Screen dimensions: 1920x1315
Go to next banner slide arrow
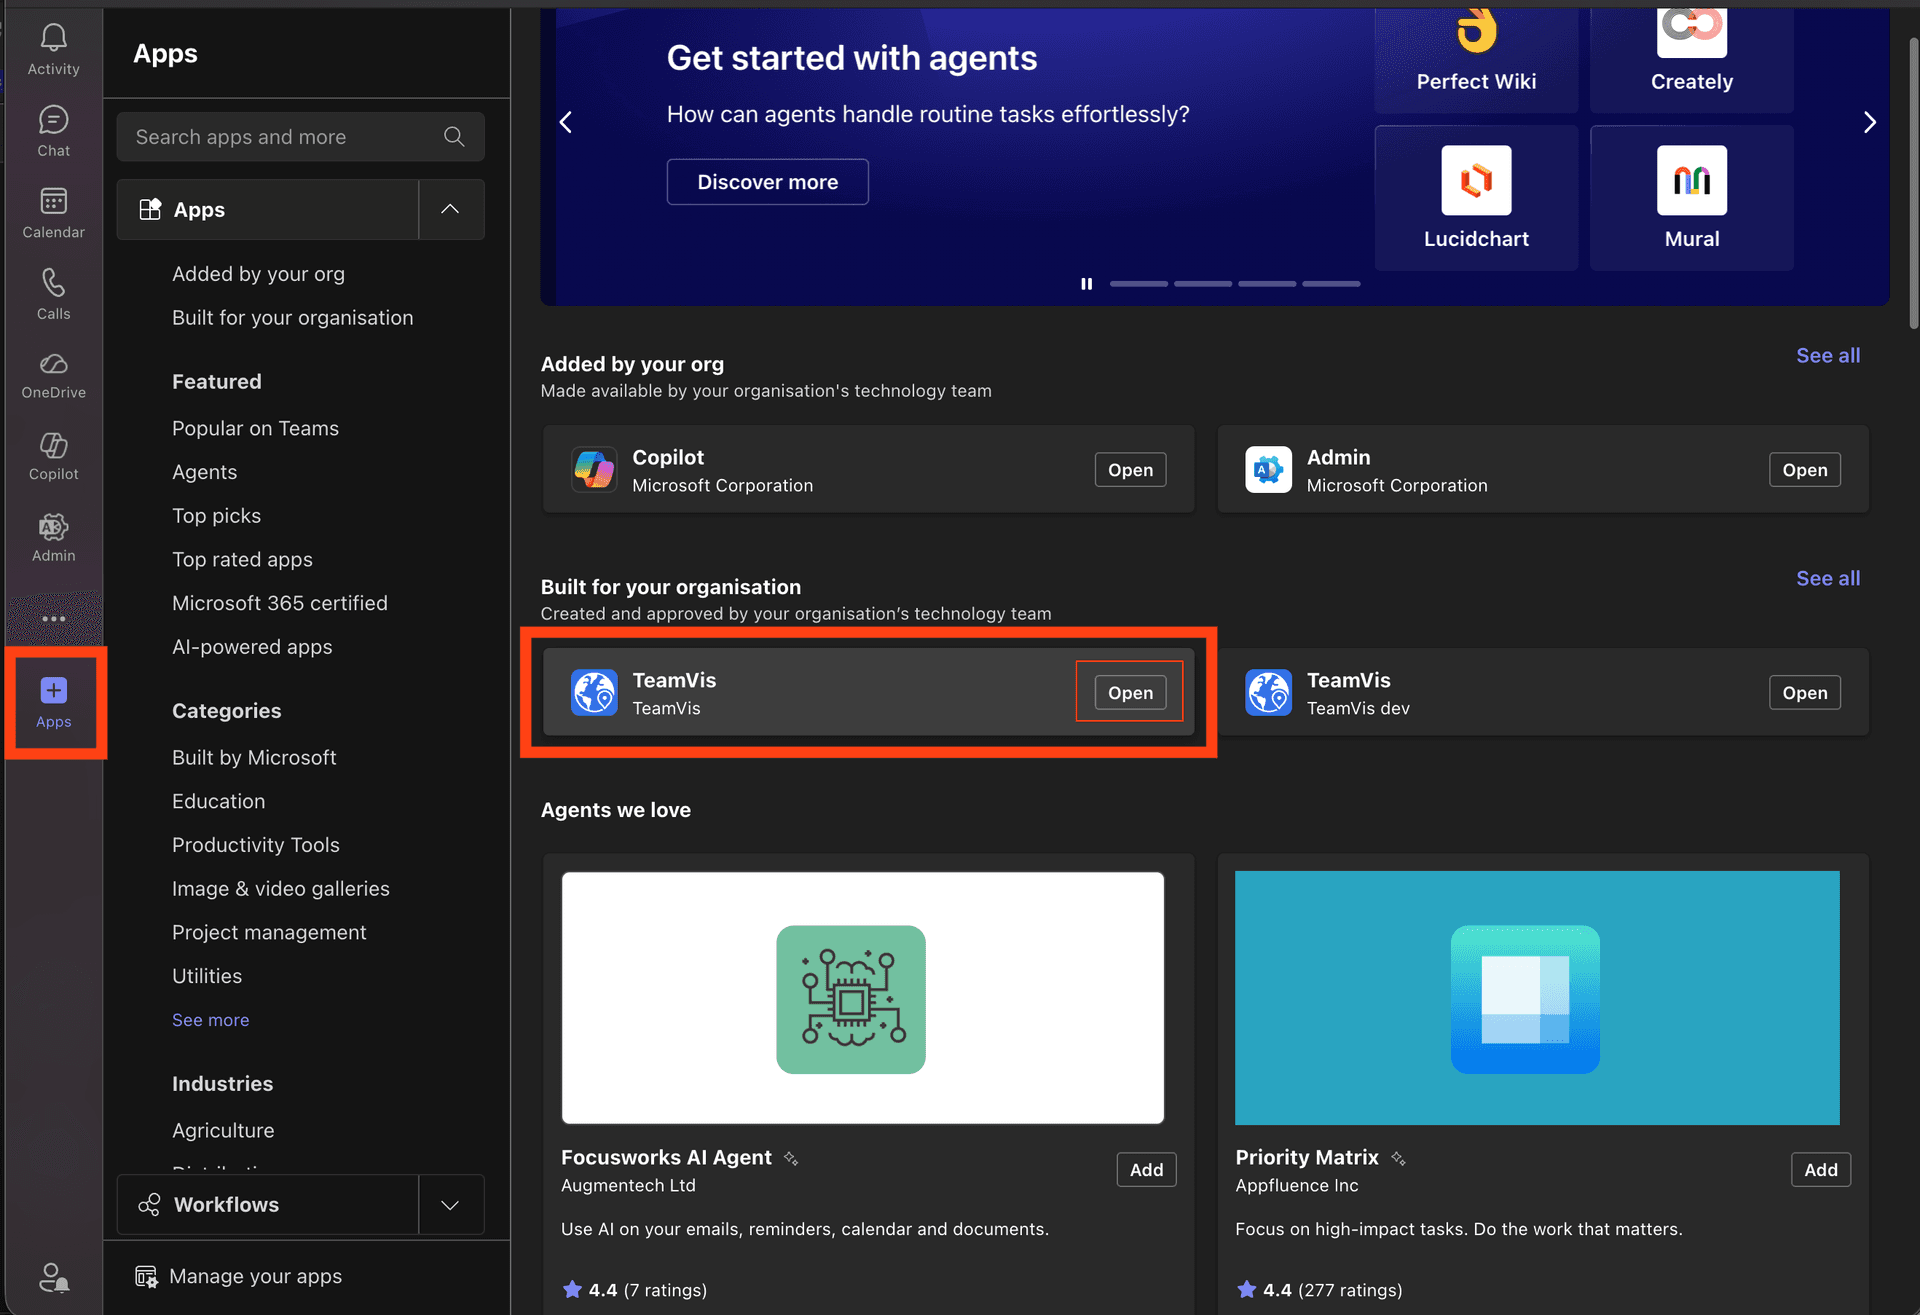coord(1869,122)
